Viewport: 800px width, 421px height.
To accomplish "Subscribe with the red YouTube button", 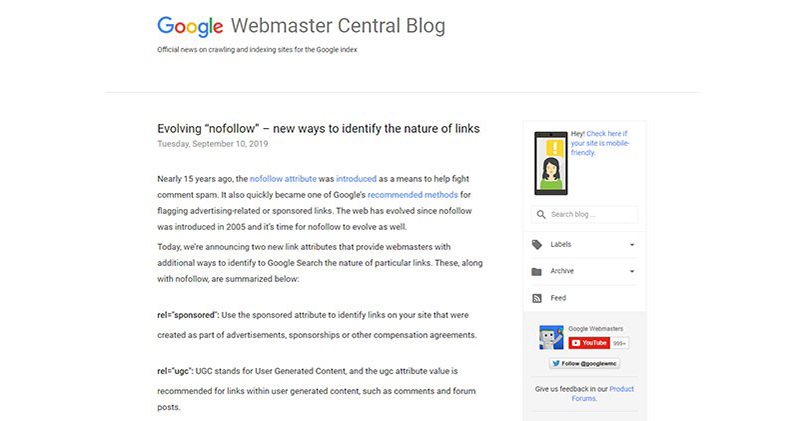I will click(x=589, y=343).
